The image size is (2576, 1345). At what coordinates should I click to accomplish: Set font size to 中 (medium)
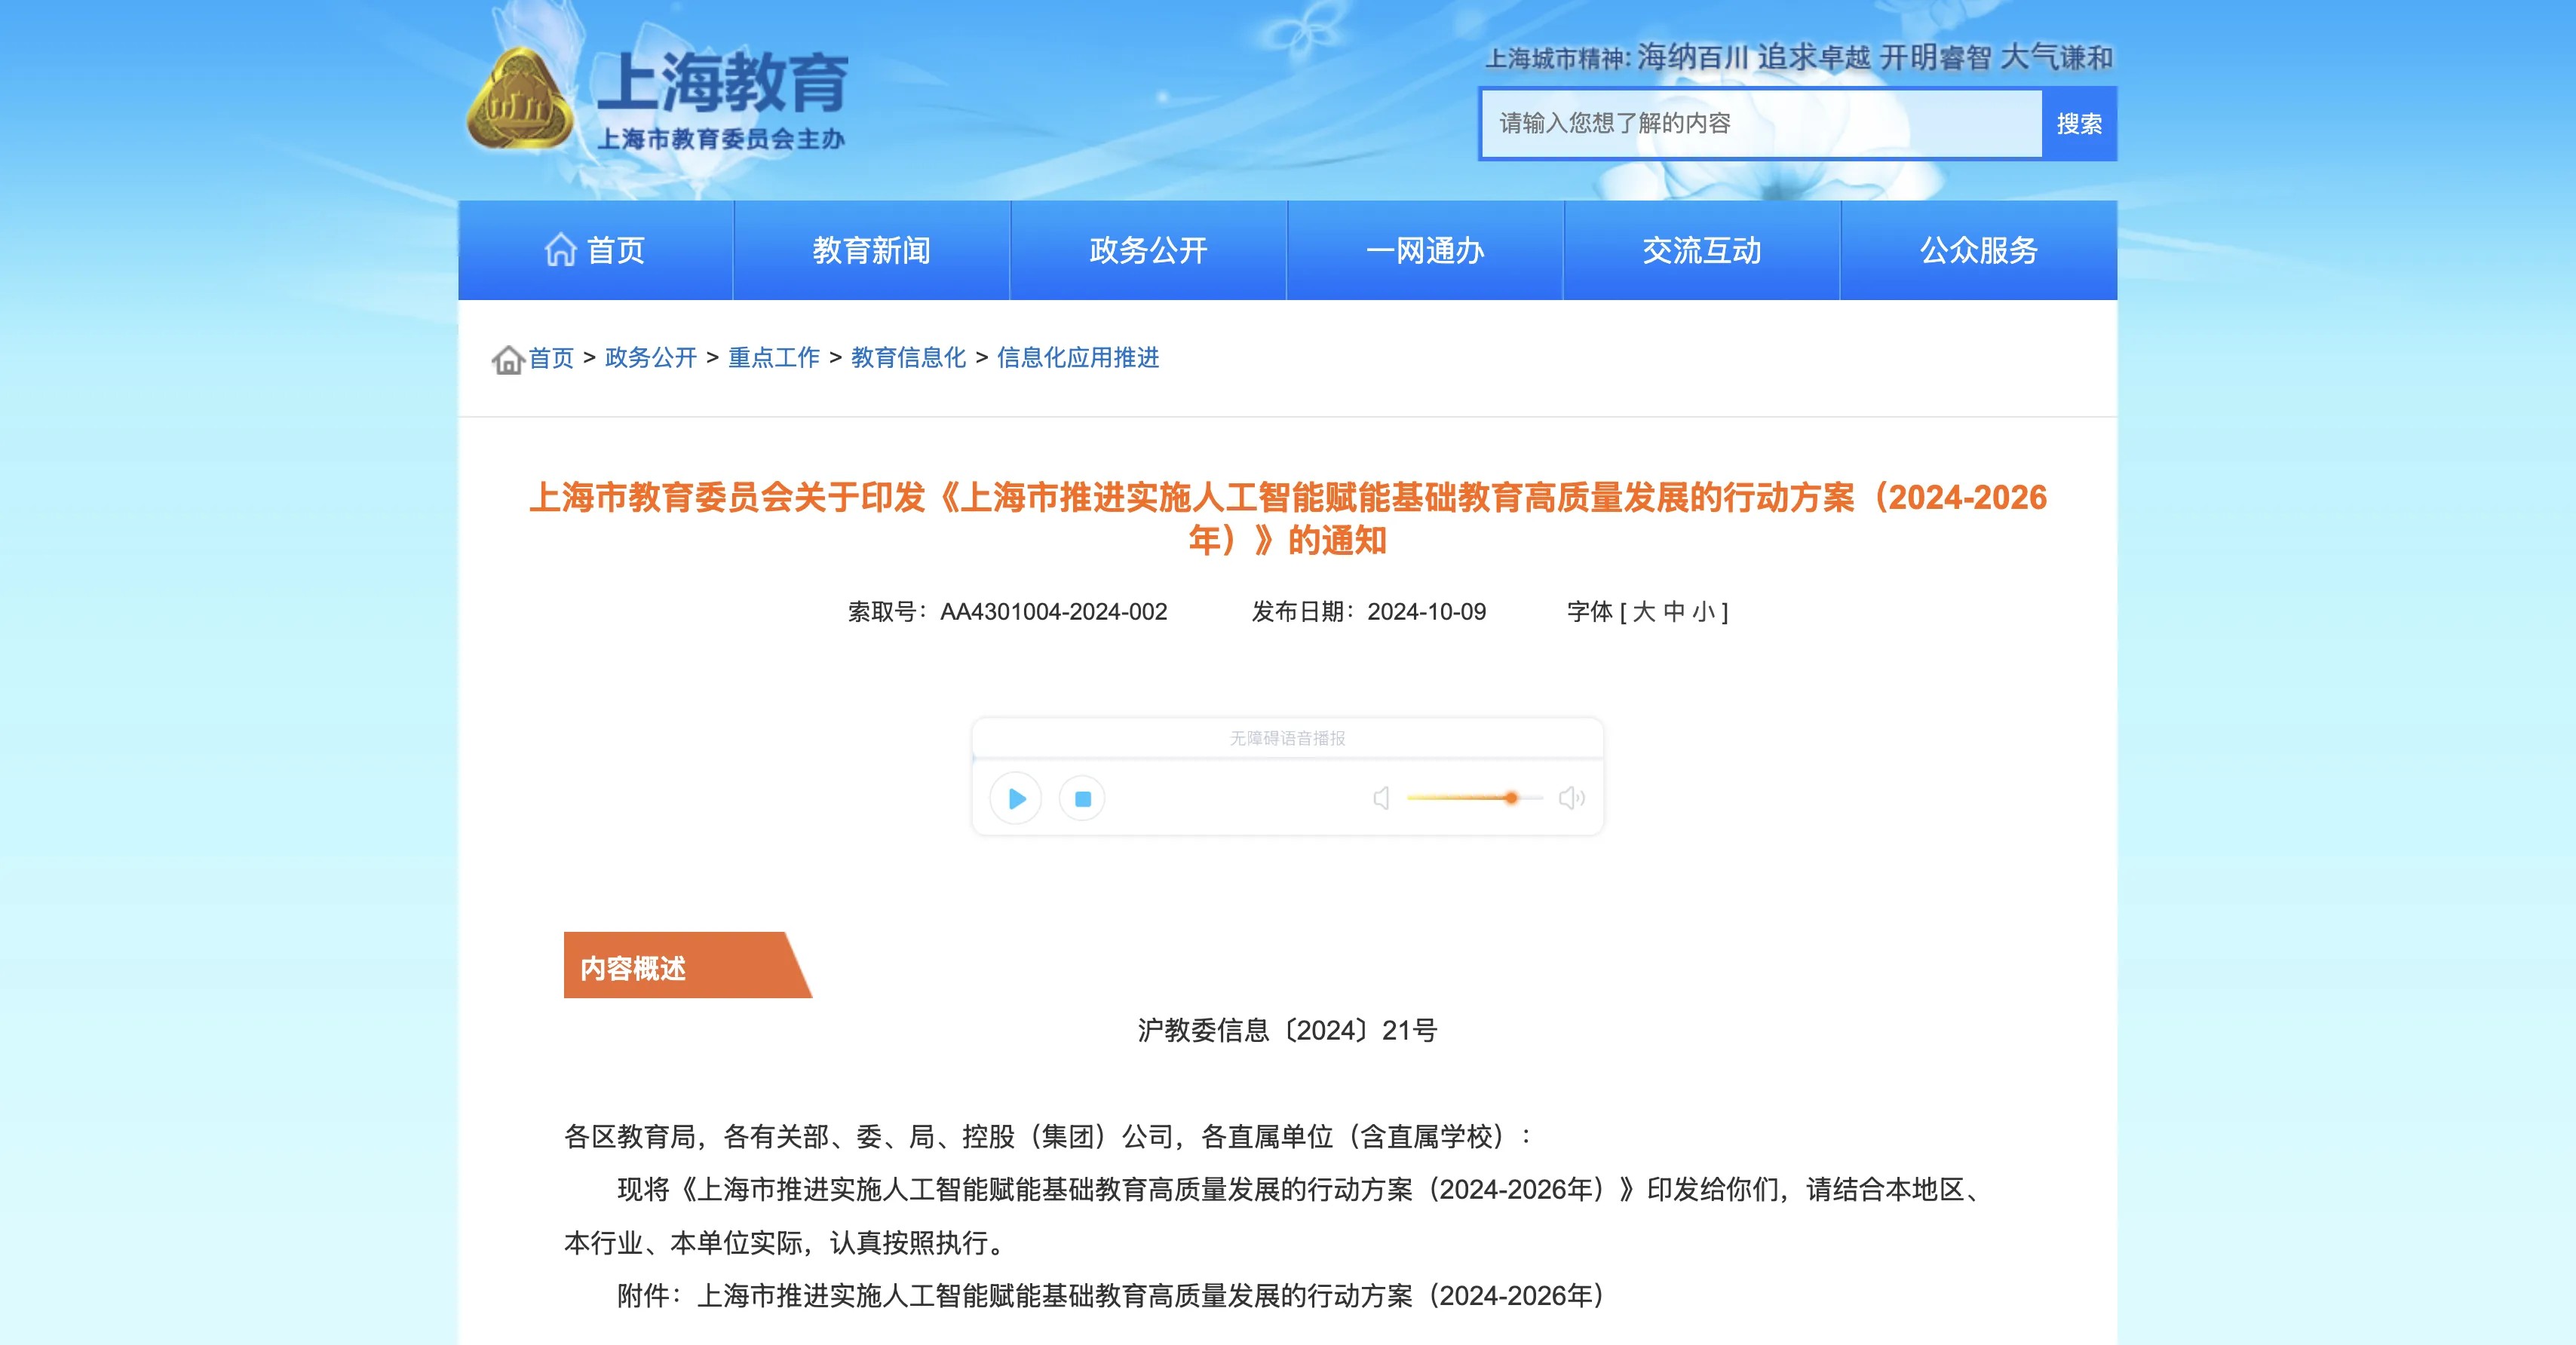(x=1674, y=612)
